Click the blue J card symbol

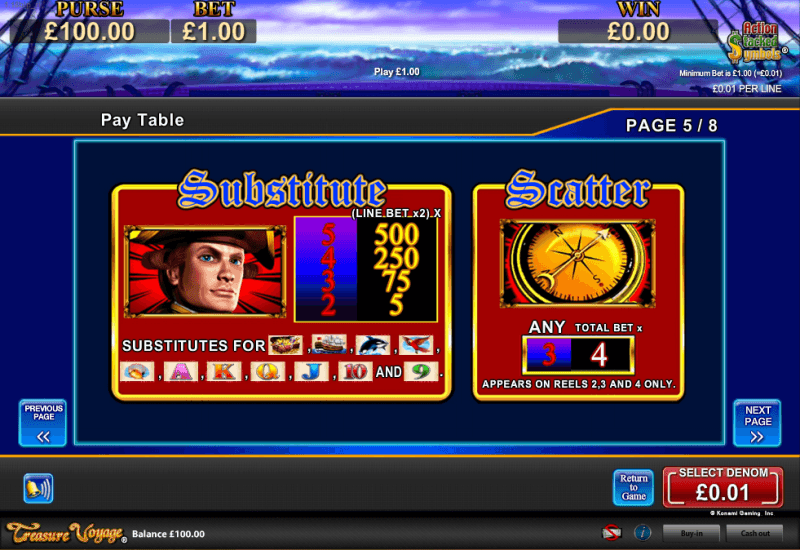(312, 371)
